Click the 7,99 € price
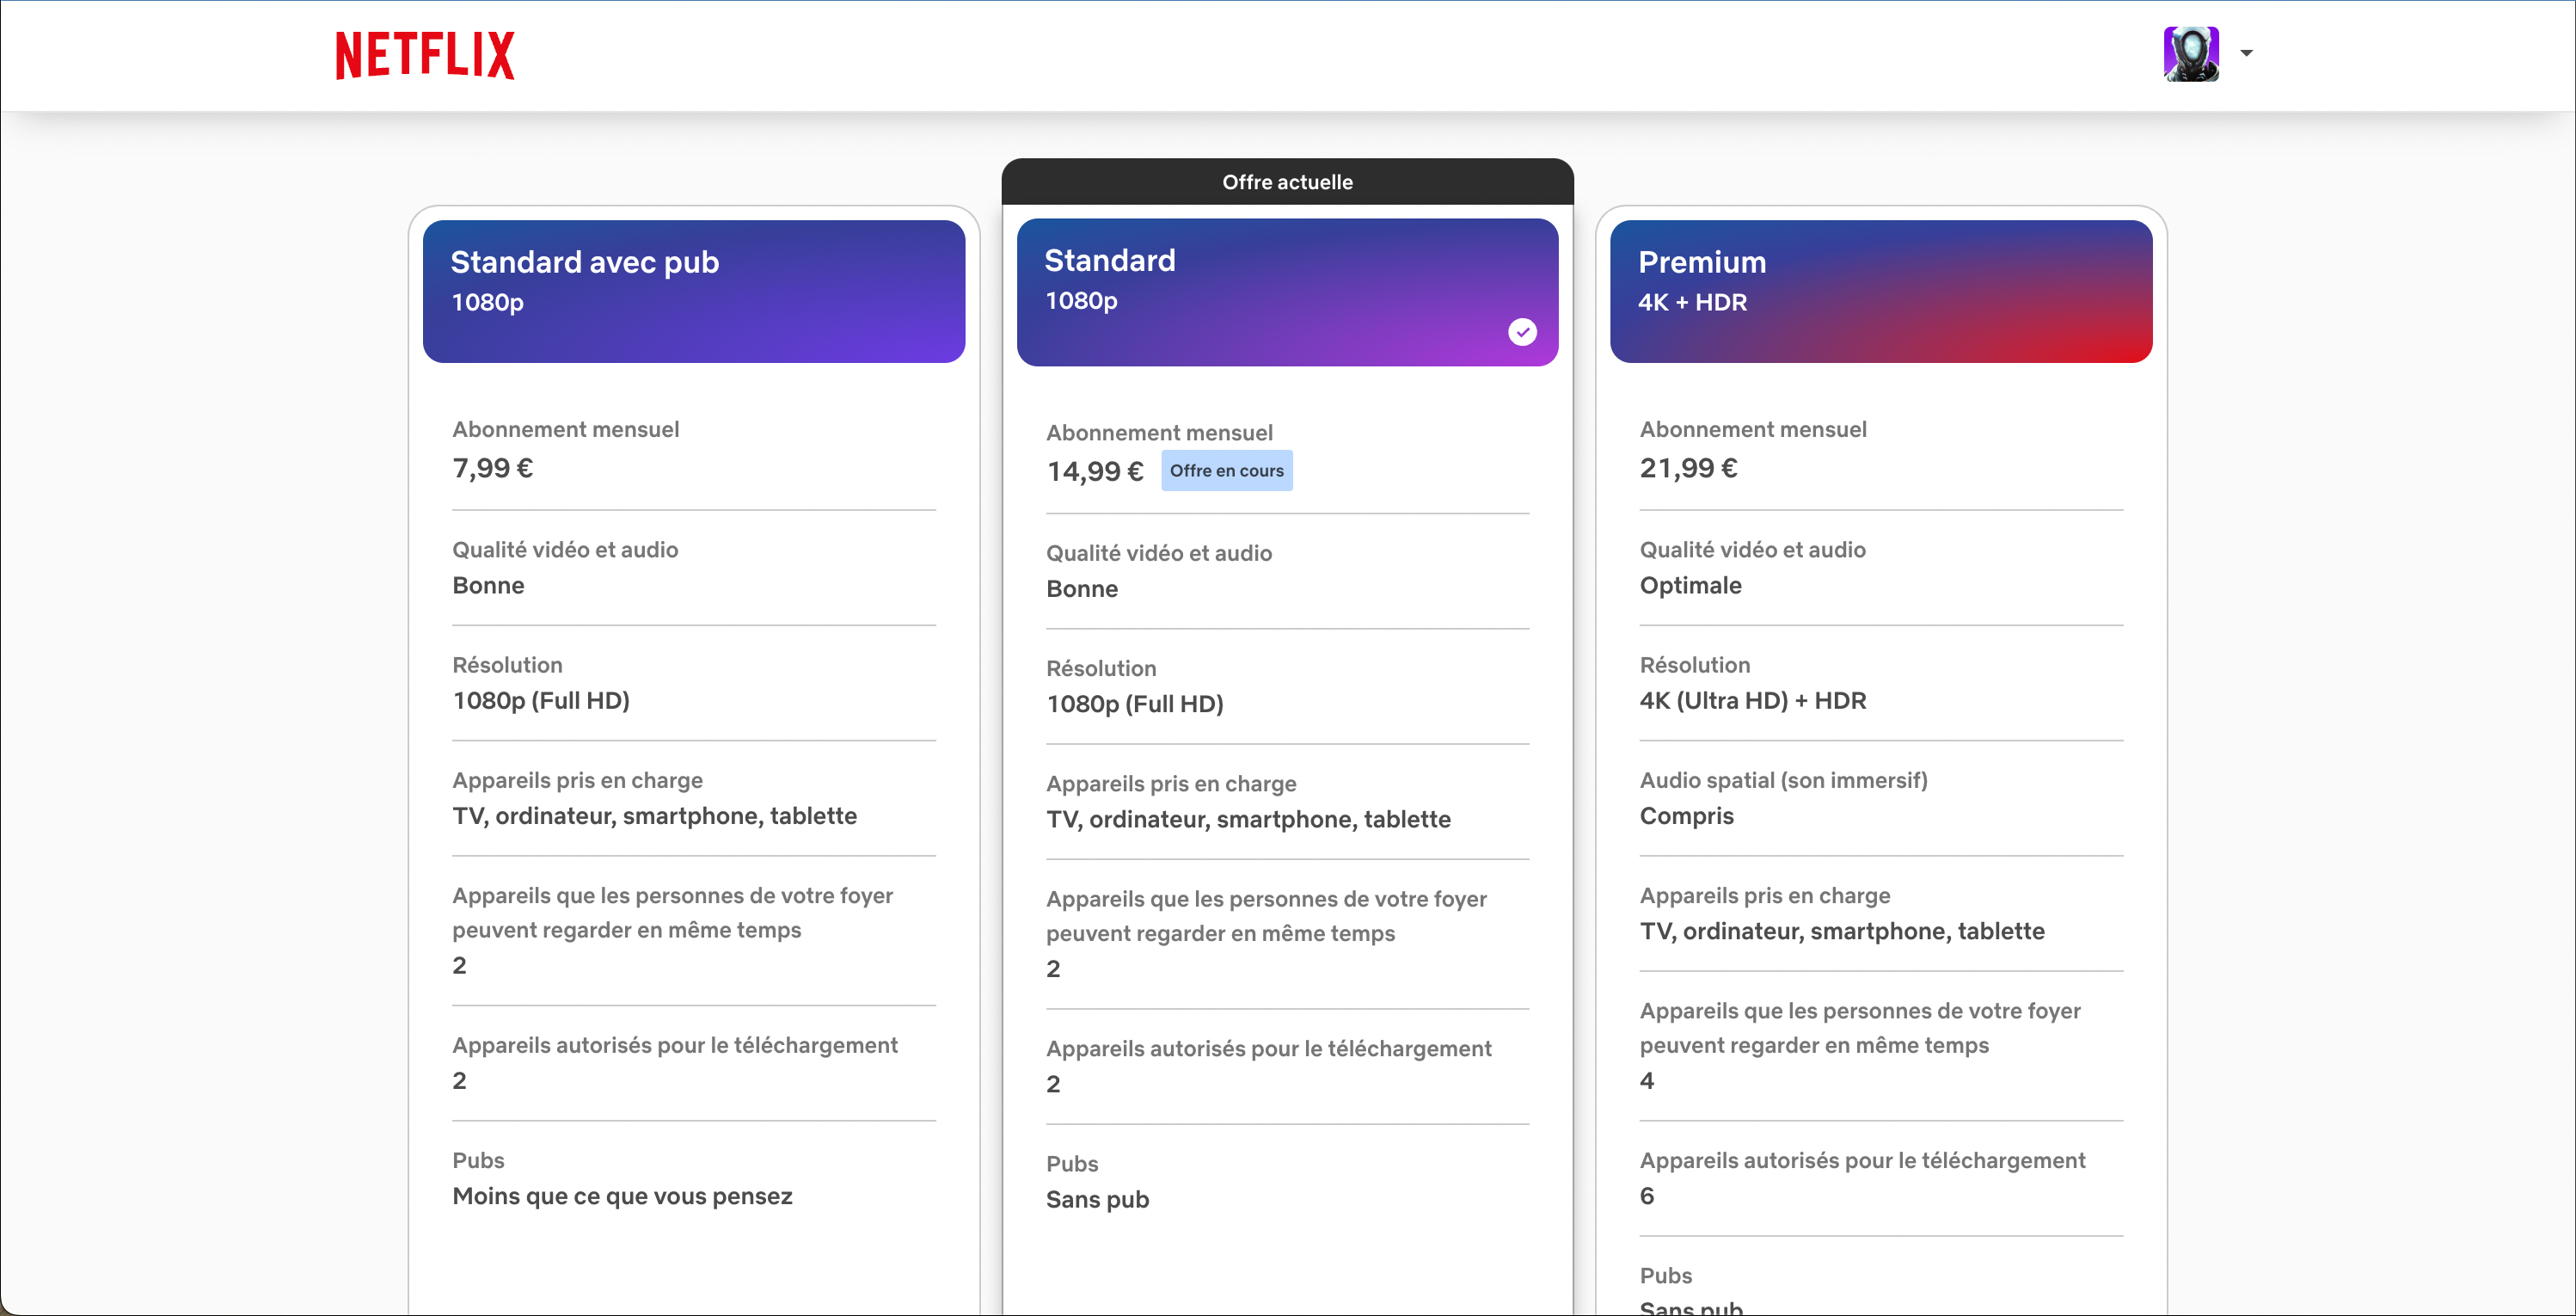 click(493, 468)
